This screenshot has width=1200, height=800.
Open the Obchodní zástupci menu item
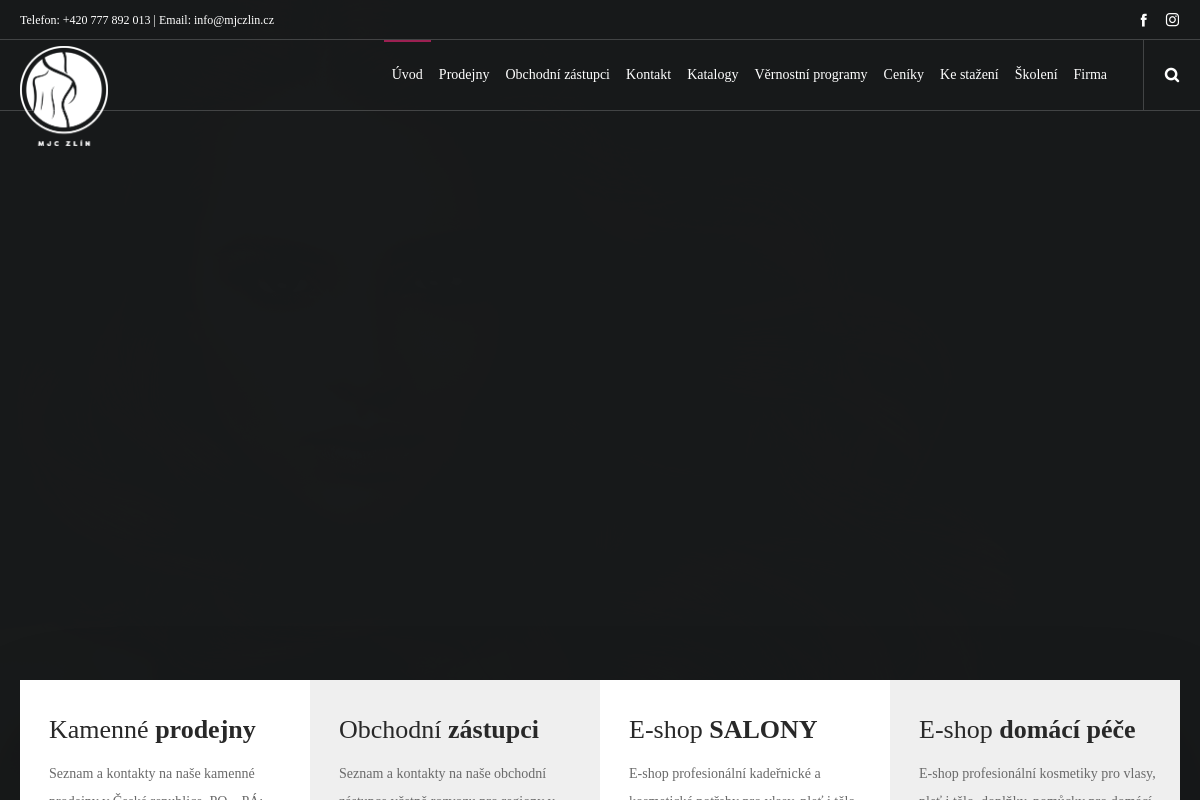pyautogui.click(x=557, y=74)
